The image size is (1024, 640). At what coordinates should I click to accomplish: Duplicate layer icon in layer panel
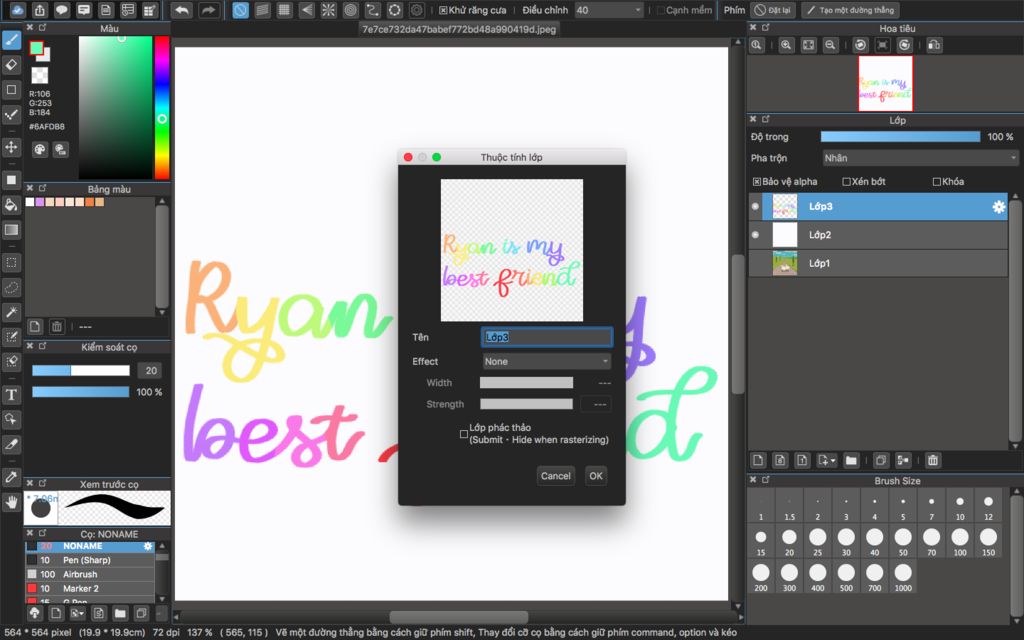881,460
